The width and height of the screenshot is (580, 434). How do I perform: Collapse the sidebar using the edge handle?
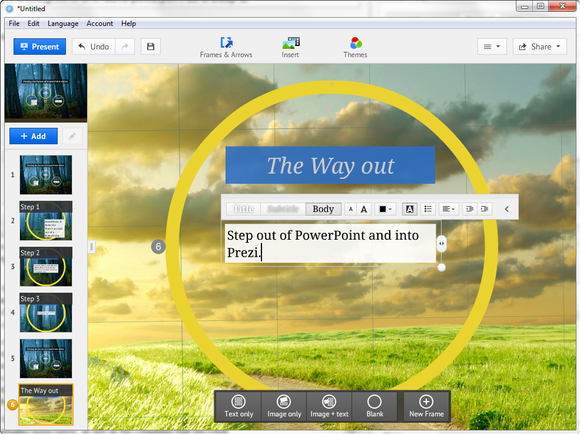point(92,247)
